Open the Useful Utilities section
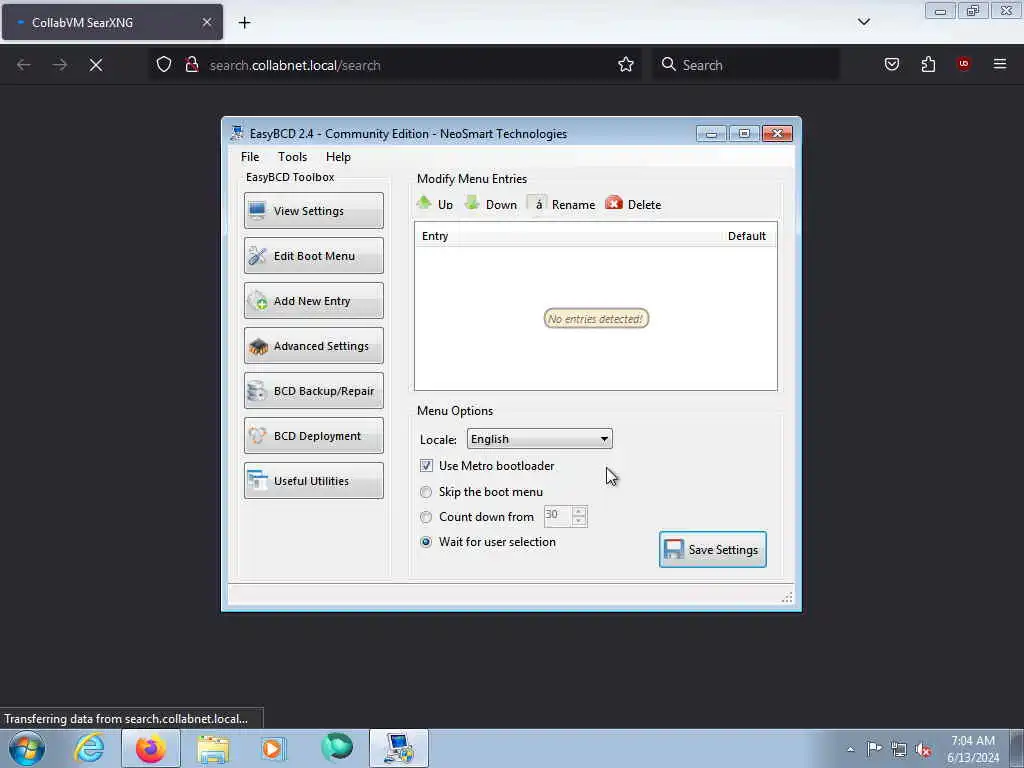The width and height of the screenshot is (1024, 768). (x=313, y=481)
